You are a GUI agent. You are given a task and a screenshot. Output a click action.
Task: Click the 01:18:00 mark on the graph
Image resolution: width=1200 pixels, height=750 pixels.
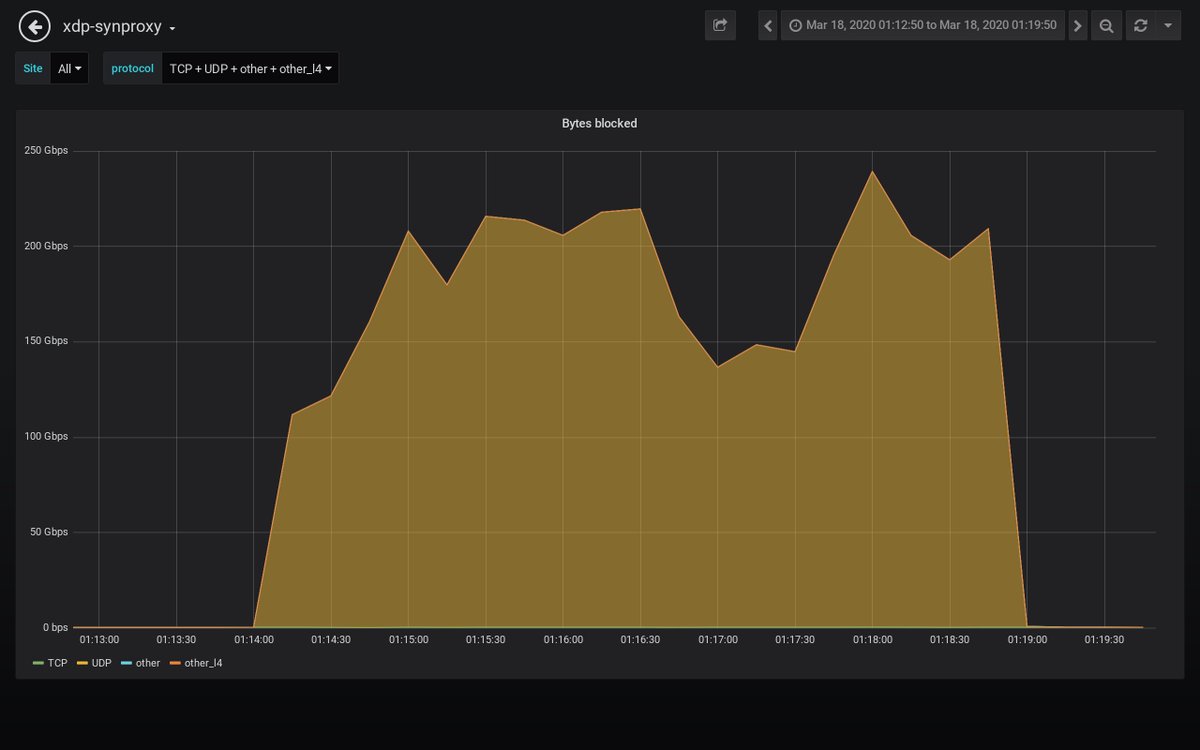tap(872, 639)
